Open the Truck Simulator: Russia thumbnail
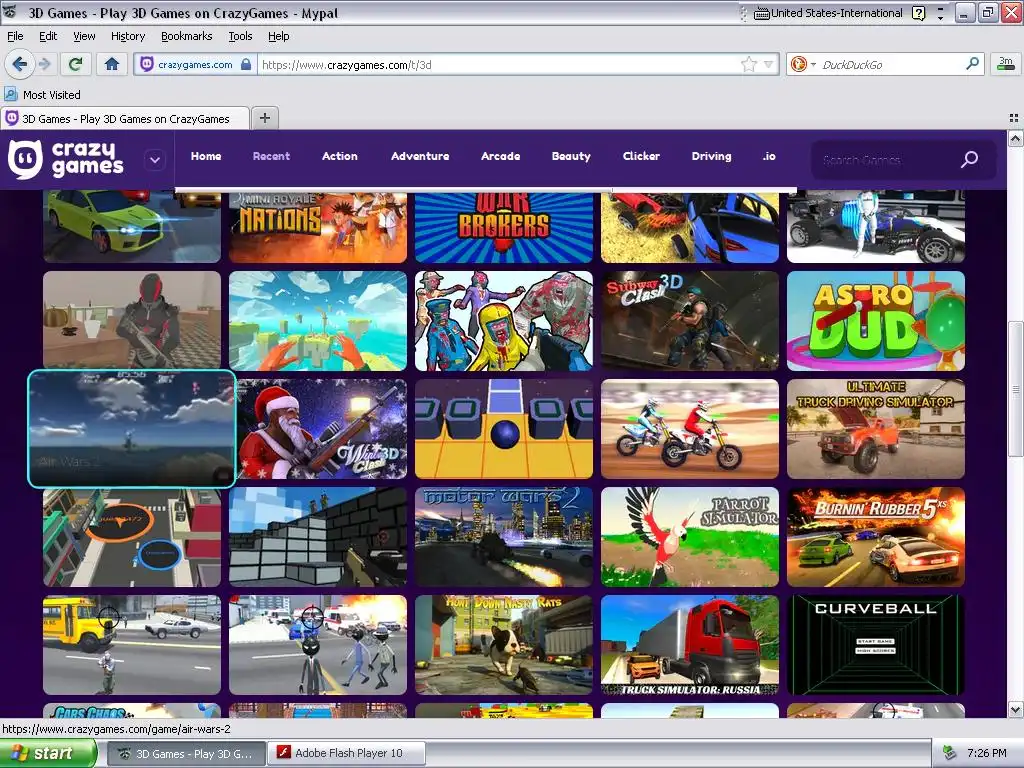 [690, 645]
